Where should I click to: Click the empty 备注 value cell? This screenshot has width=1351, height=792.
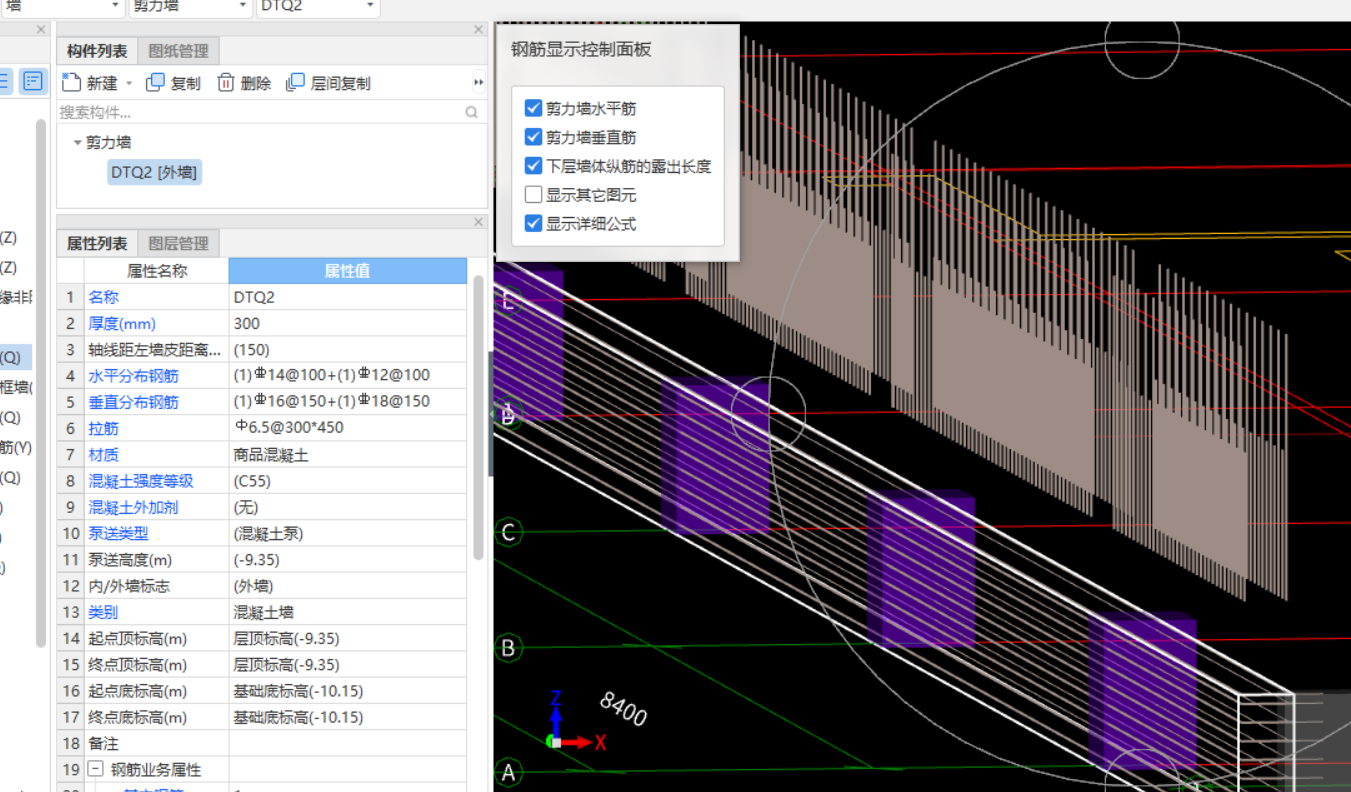[x=348, y=744]
